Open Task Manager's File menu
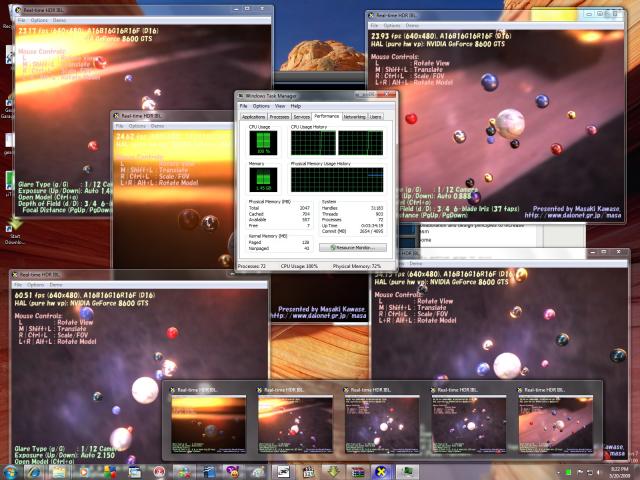Image resolution: width=640 pixels, height=480 pixels. (x=243, y=106)
